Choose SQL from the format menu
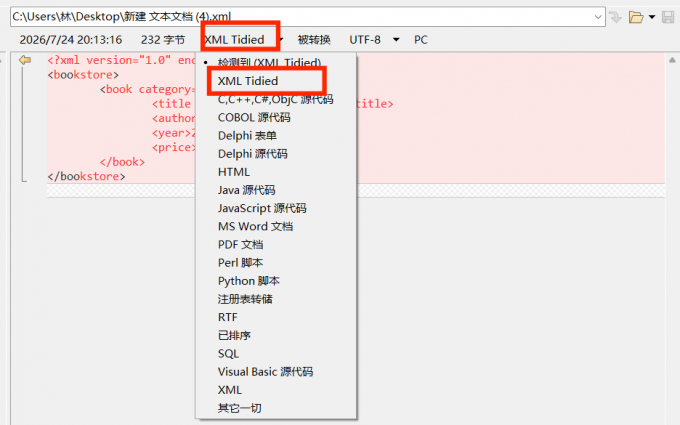 coord(229,354)
